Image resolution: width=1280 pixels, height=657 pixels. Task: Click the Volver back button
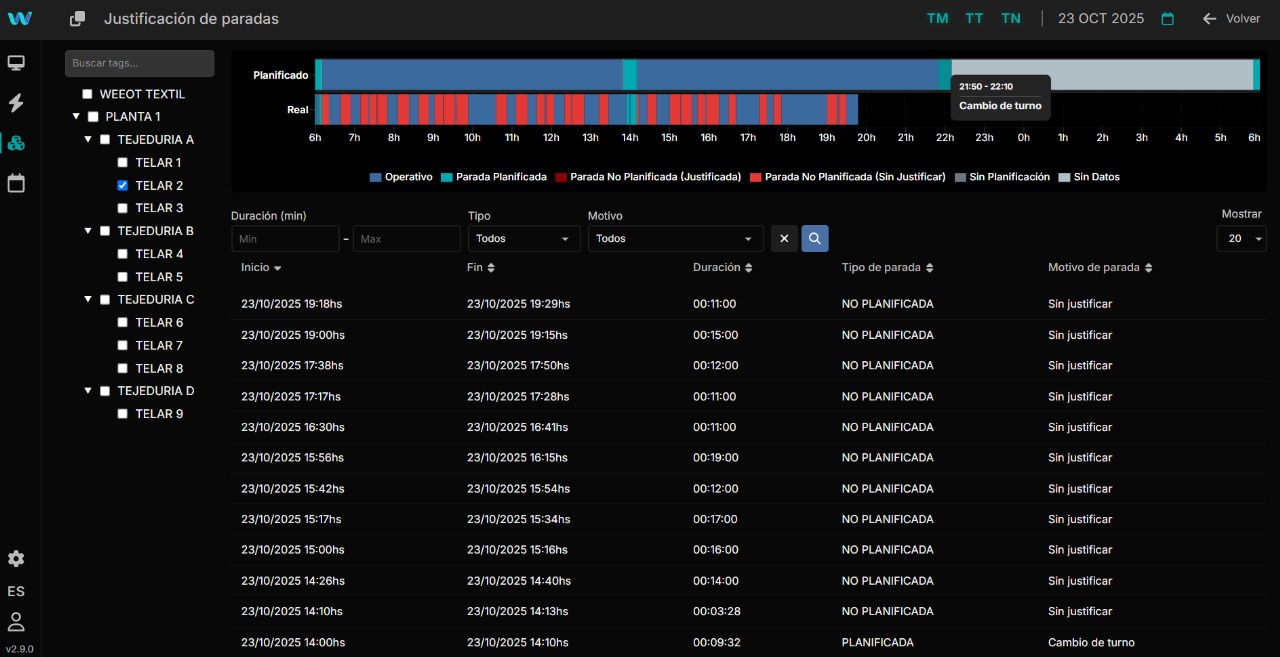point(1232,19)
